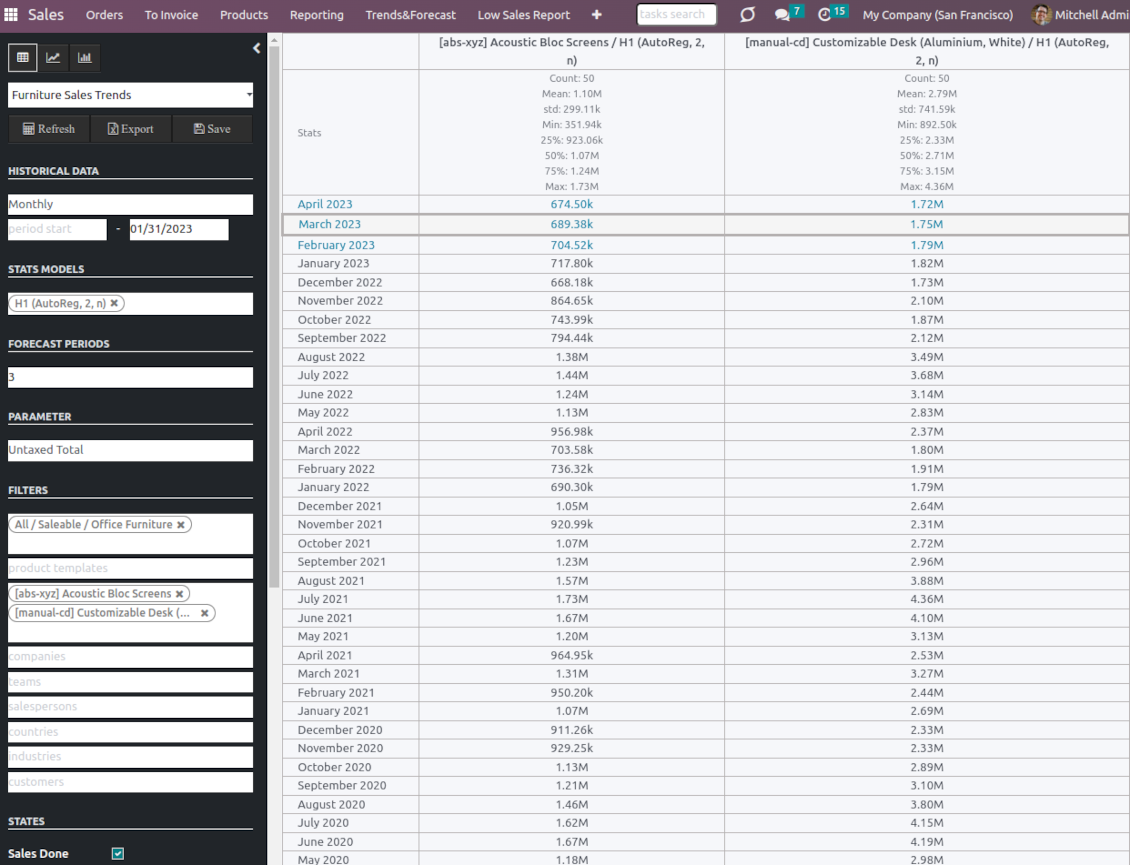Click the plus icon in the top menu
The image size is (1130, 865).
[x=597, y=15]
